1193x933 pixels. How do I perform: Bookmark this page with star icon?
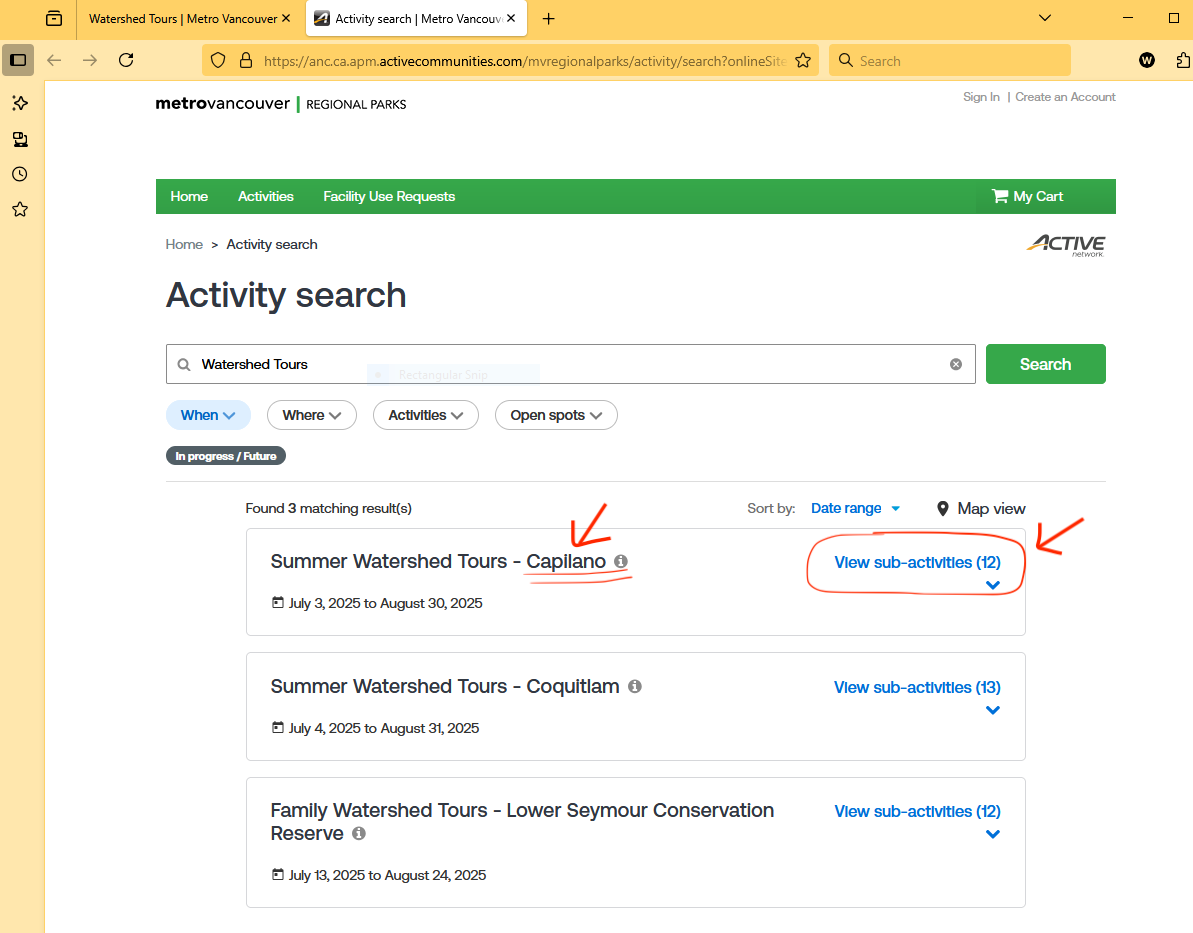click(x=802, y=61)
